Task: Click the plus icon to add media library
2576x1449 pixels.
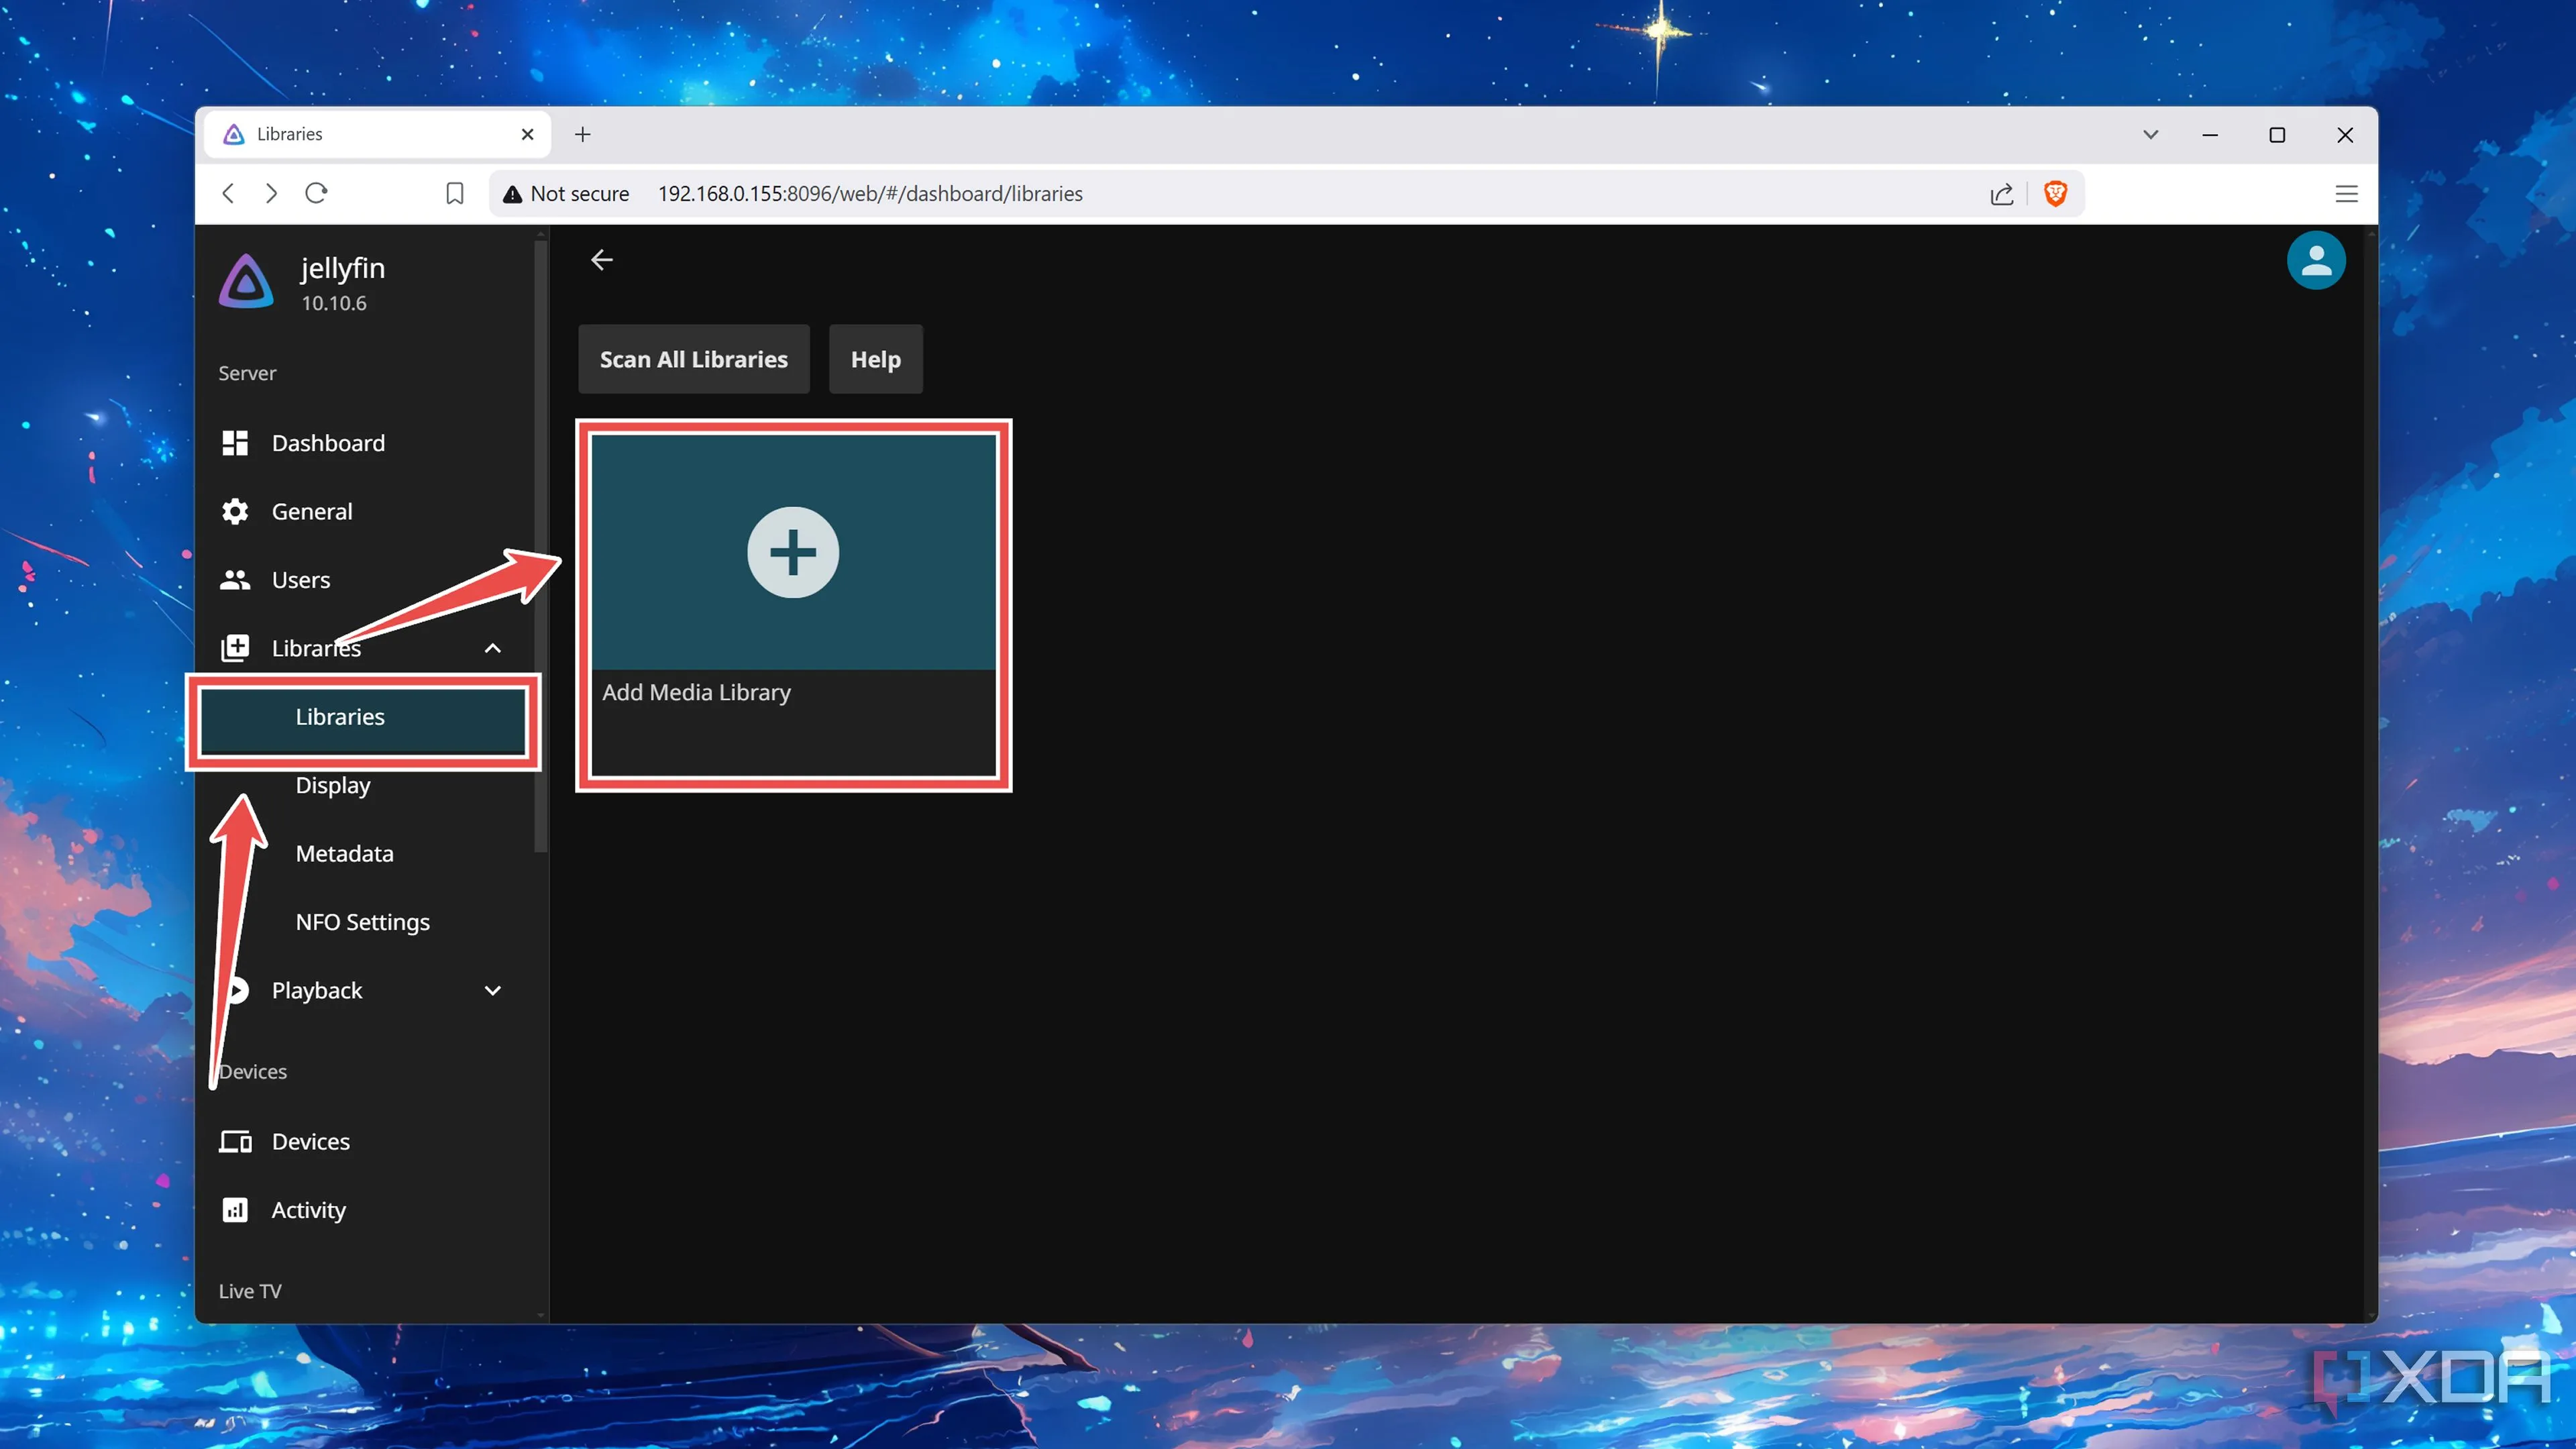Action: point(792,552)
